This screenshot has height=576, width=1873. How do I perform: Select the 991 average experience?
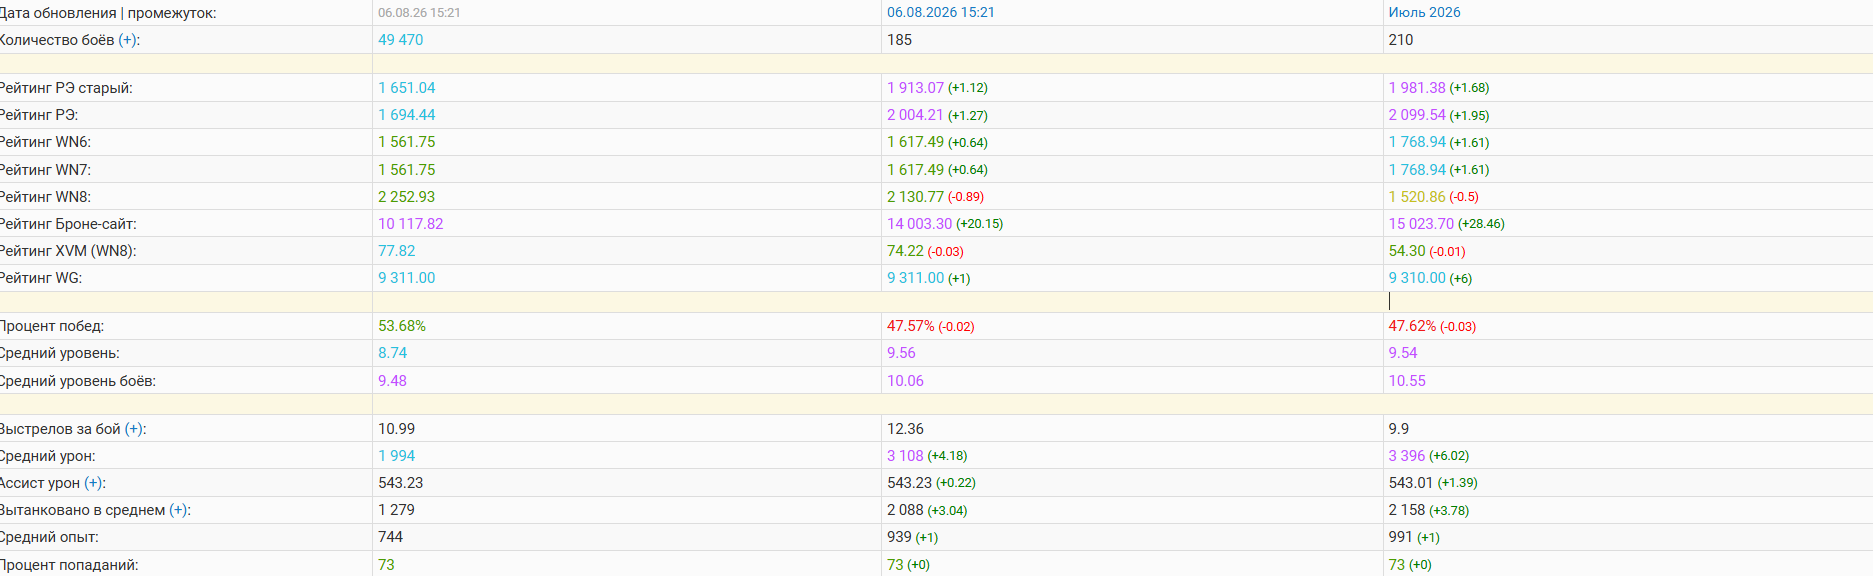[x=1400, y=537]
